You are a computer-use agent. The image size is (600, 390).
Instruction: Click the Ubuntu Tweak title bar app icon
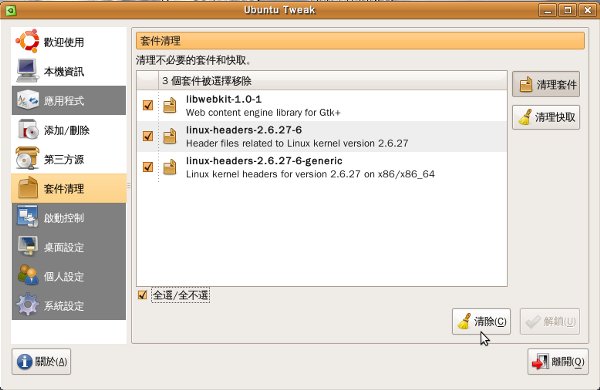tap(11, 10)
